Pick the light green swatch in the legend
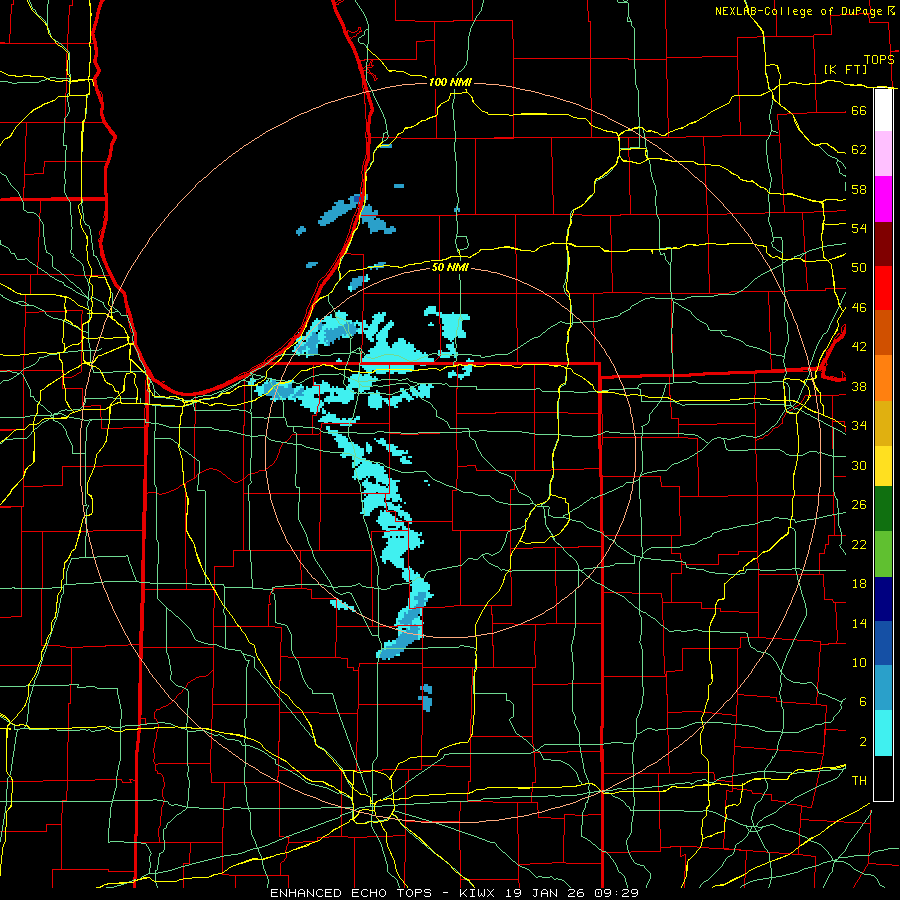Viewport: 900px width, 900px height. coord(883,553)
